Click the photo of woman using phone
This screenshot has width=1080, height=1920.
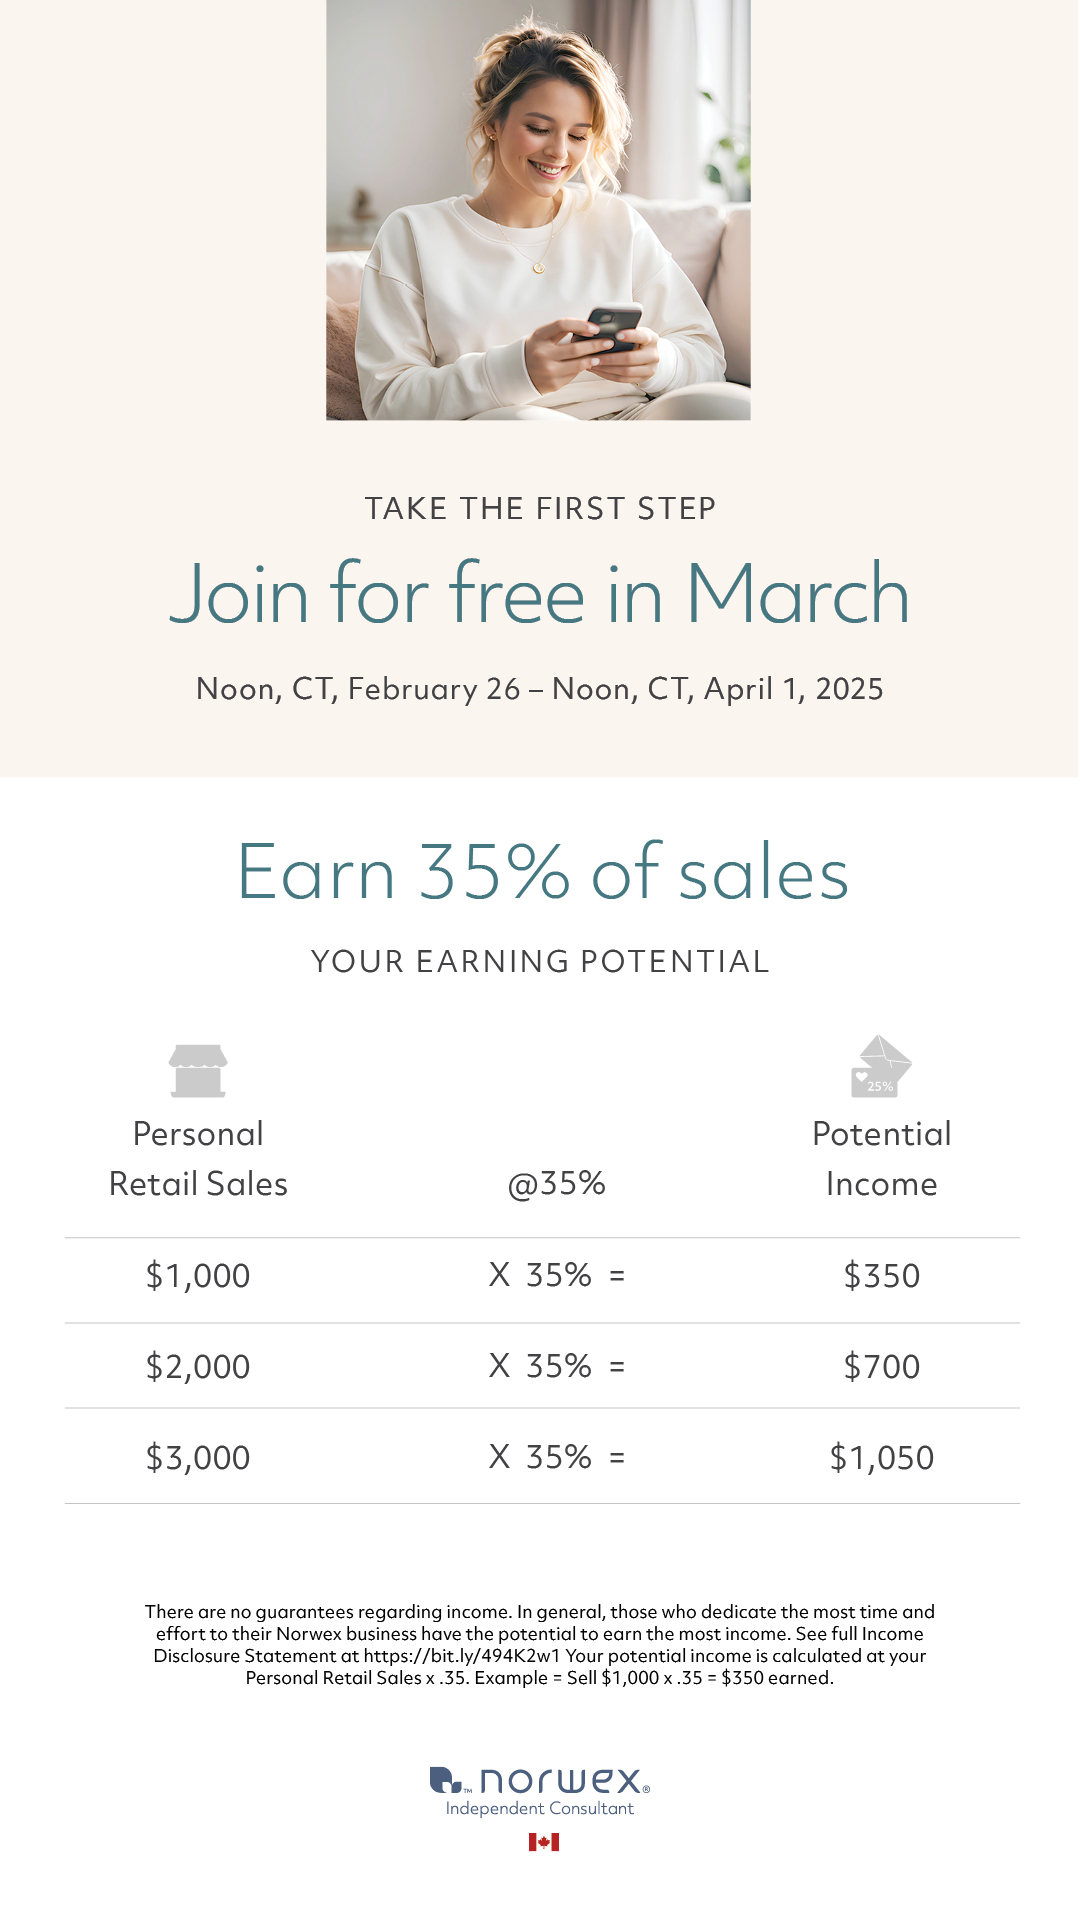tap(538, 210)
